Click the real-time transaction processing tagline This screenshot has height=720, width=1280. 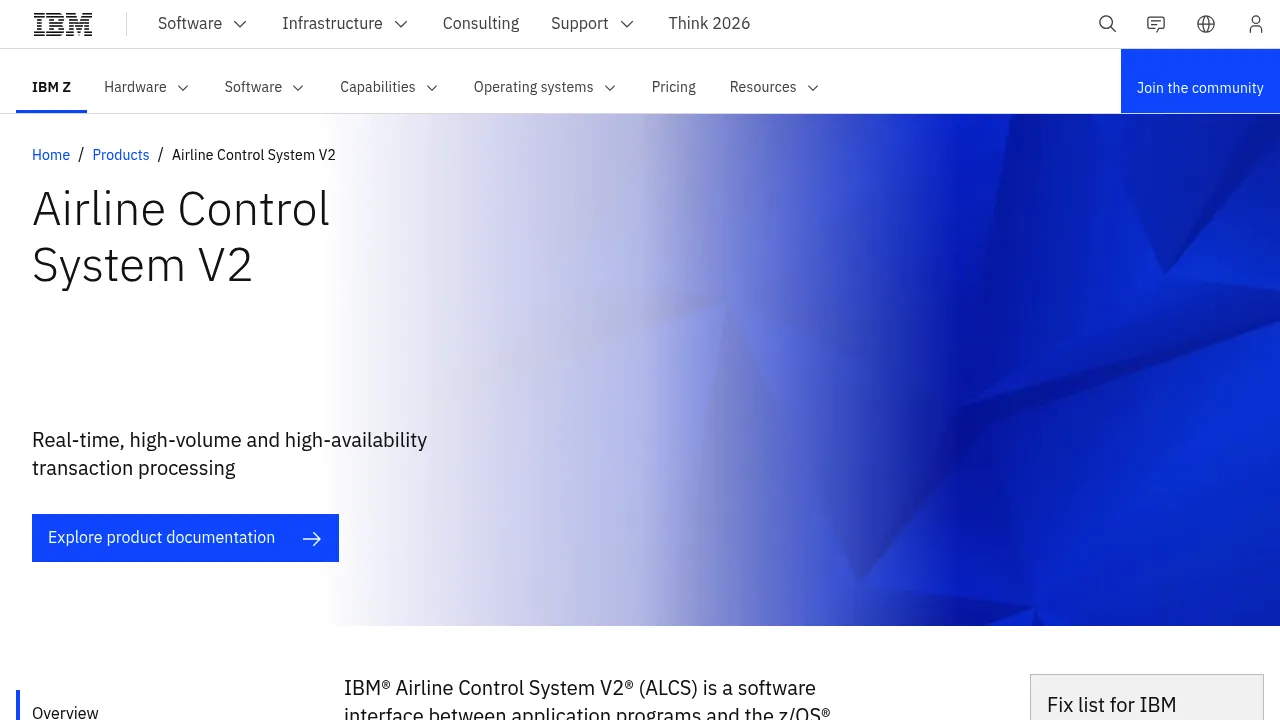tap(230, 454)
